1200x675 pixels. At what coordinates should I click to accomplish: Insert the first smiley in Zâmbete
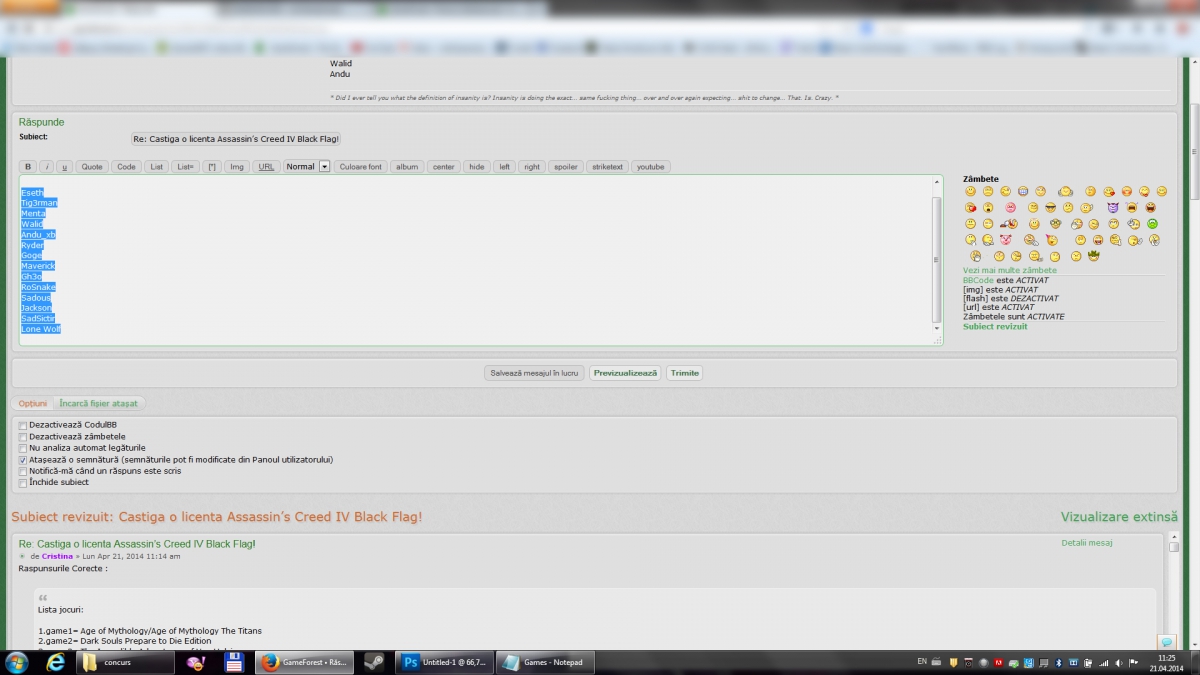tap(970, 191)
